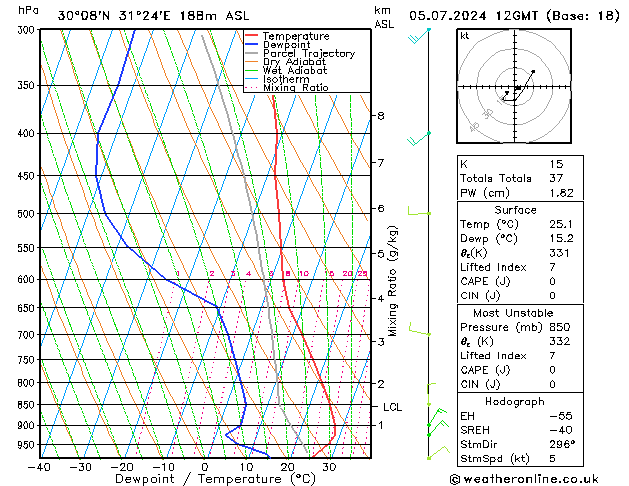Click the station coordinates title text

[154, 16]
